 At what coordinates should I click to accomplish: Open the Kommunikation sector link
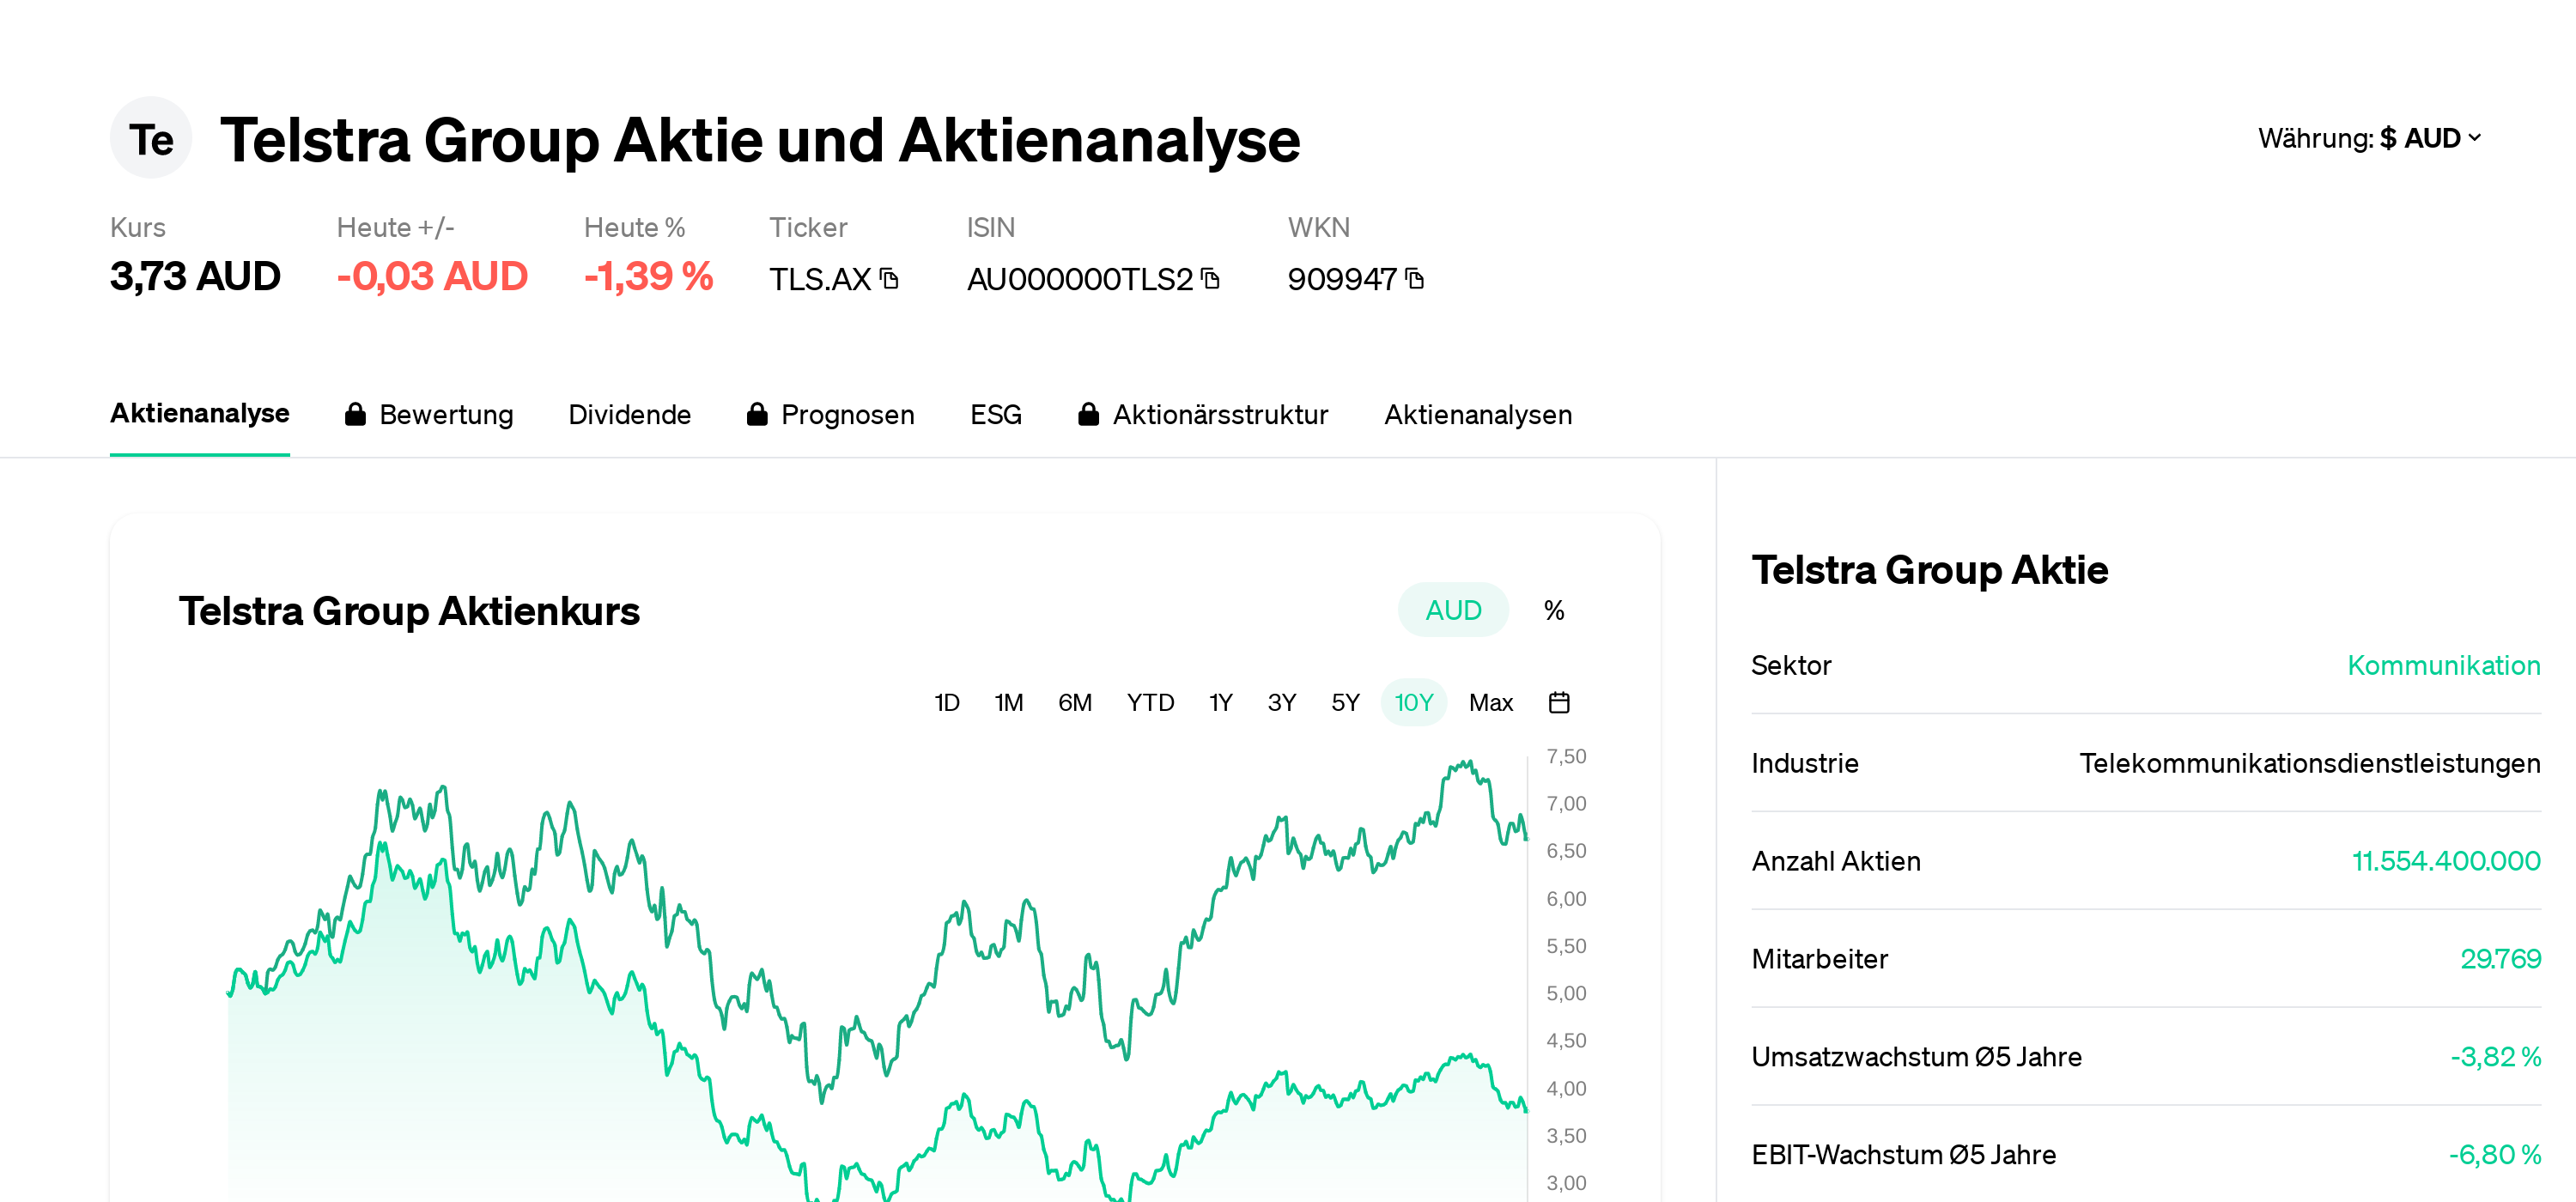click(x=2444, y=665)
